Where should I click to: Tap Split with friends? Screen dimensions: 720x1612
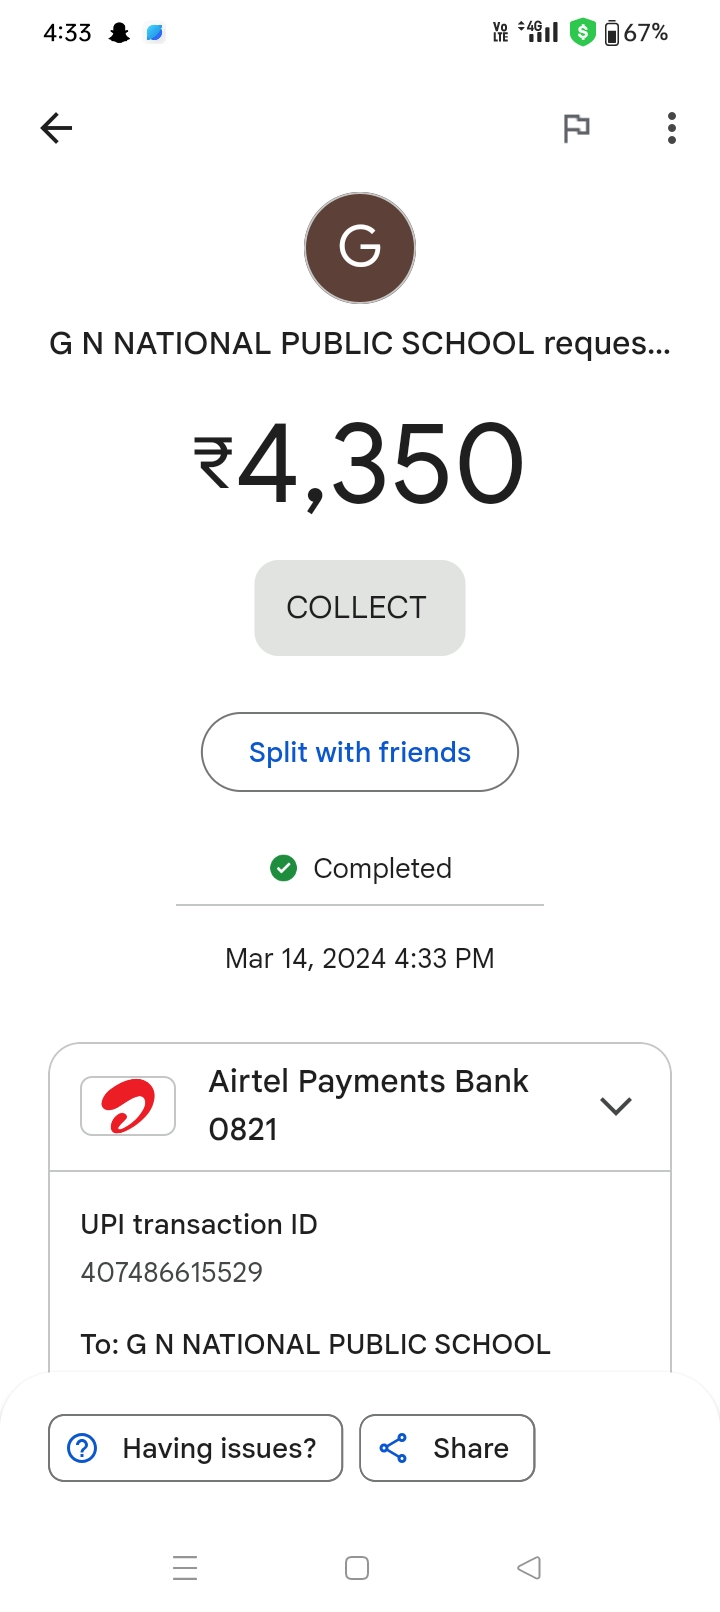tap(360, 752)
